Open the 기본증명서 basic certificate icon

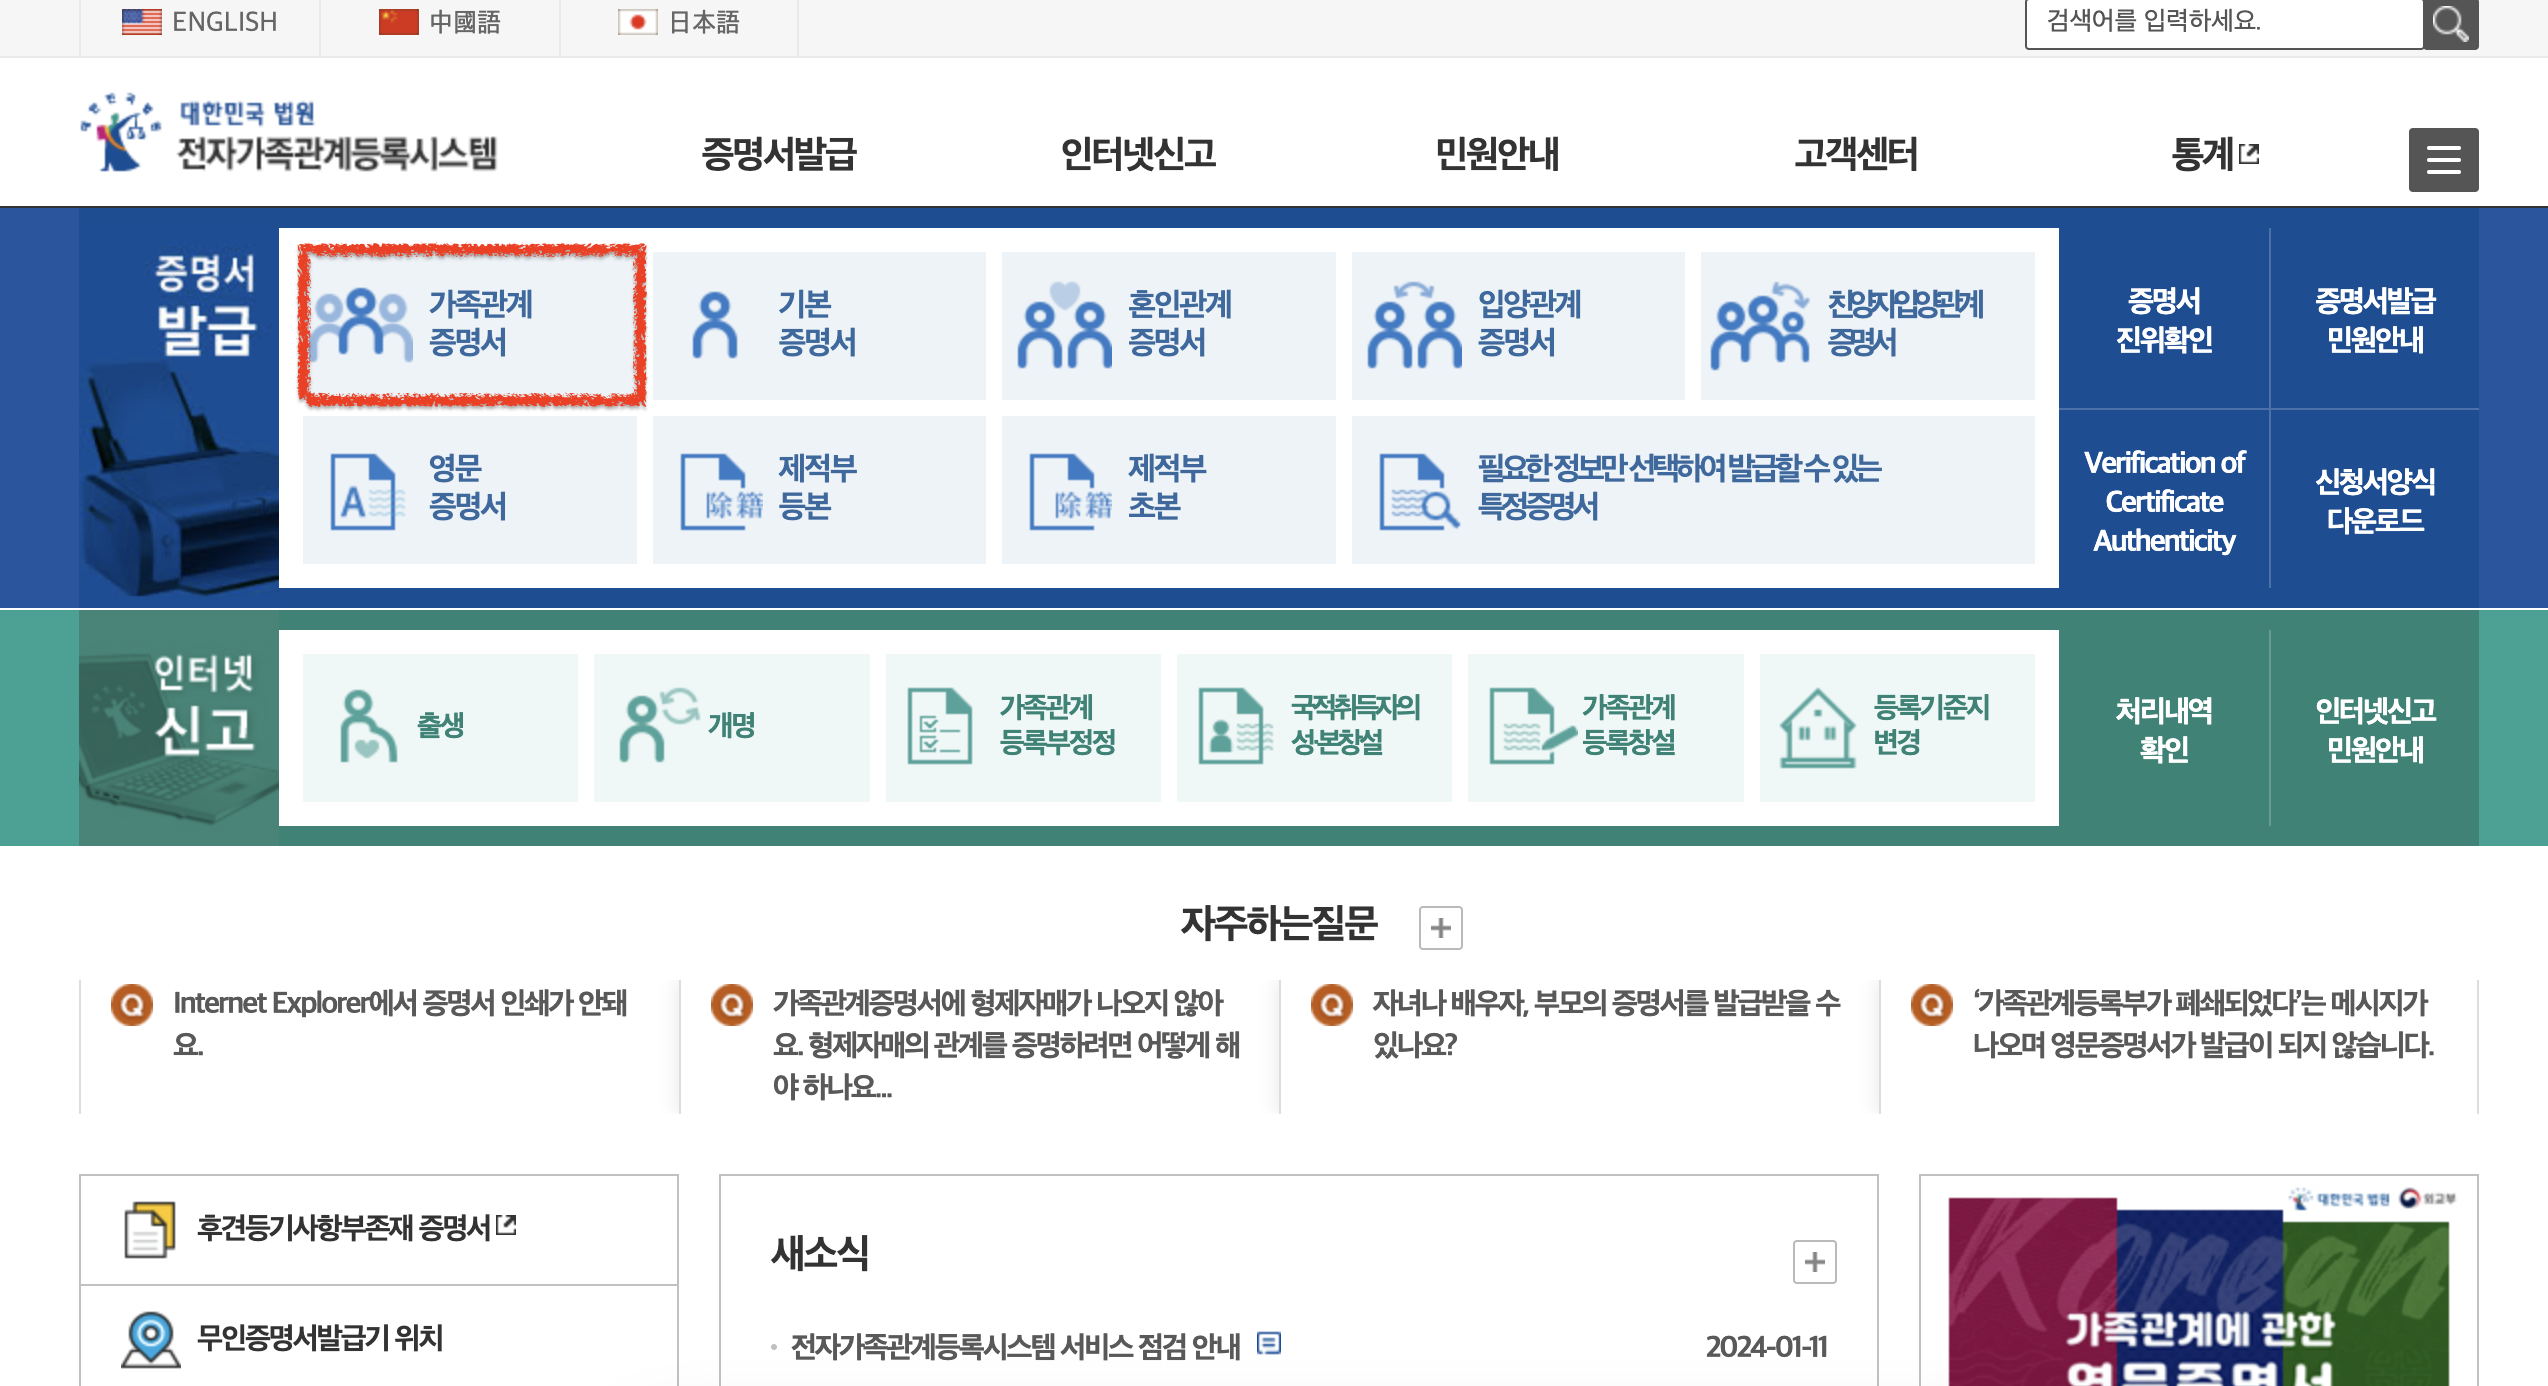pyautogui.click(x=818, y=322)
